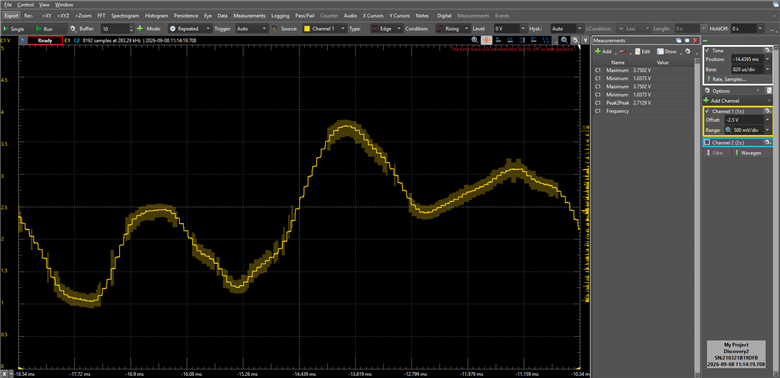The width and height of the screenshot is (780, 378).
Task: Undock the Measurements panel with the first blue icon
Action: (679, 40)
